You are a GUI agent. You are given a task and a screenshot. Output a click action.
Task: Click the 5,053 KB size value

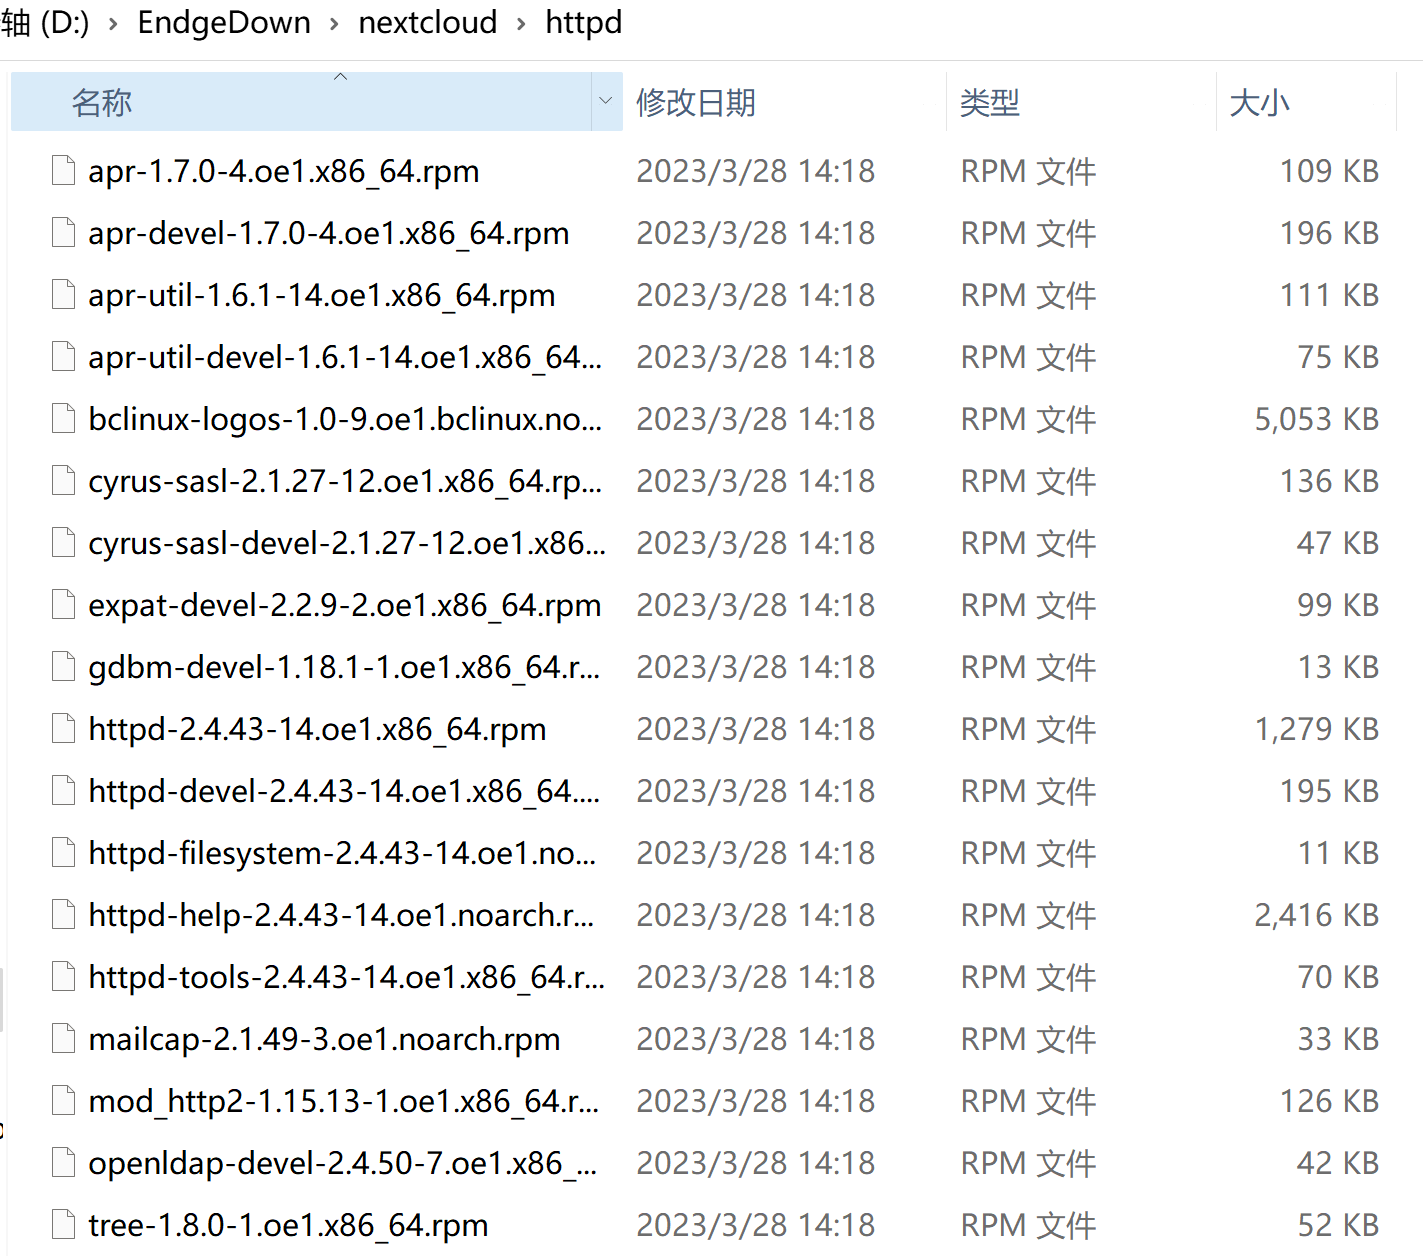tap(1317, 419)
